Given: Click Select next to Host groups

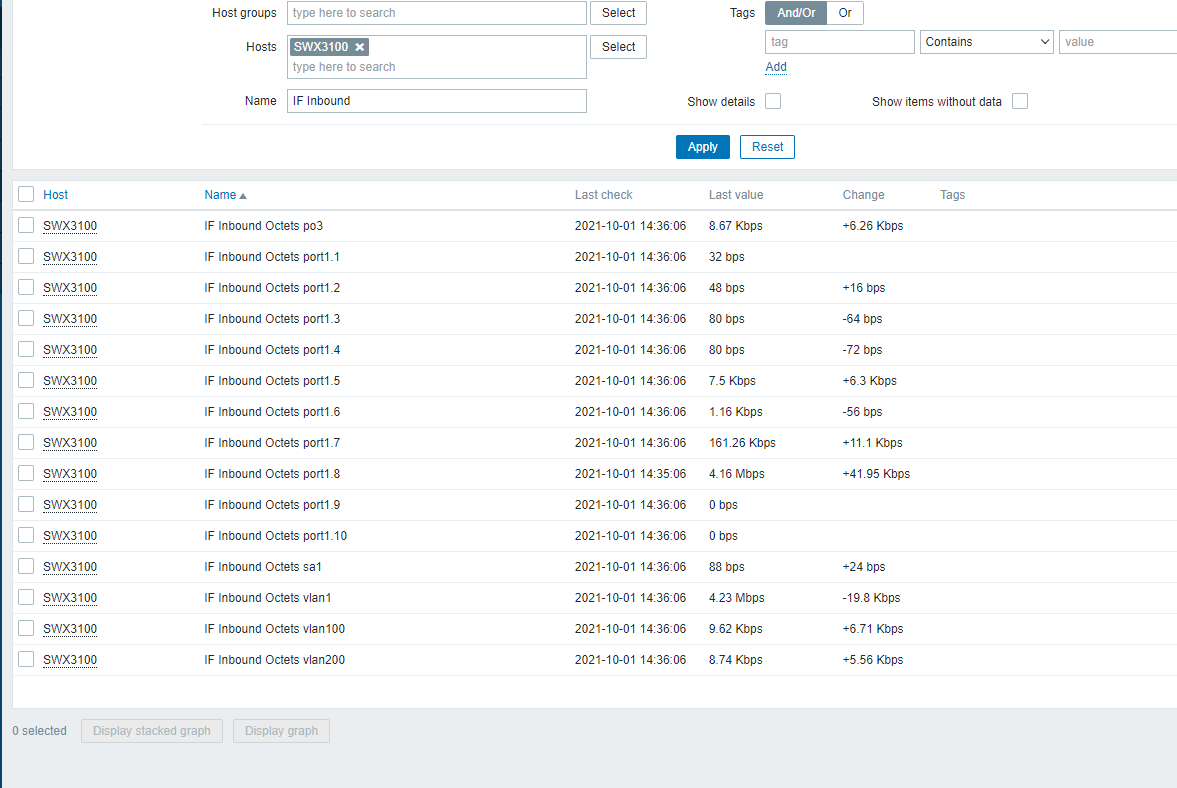Looking at the screenshot, I should (x=619, y=13).
